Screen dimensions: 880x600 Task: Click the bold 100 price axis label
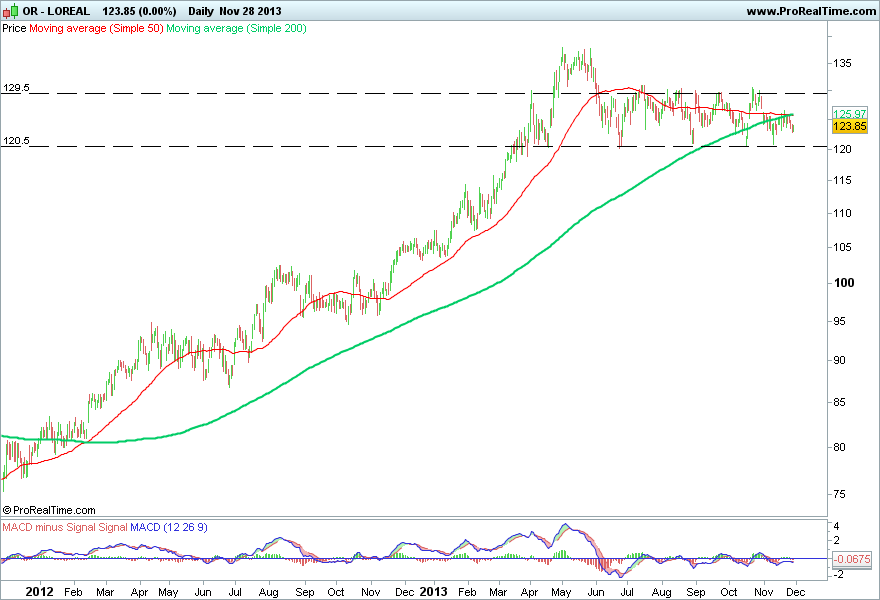click(844, 283)
